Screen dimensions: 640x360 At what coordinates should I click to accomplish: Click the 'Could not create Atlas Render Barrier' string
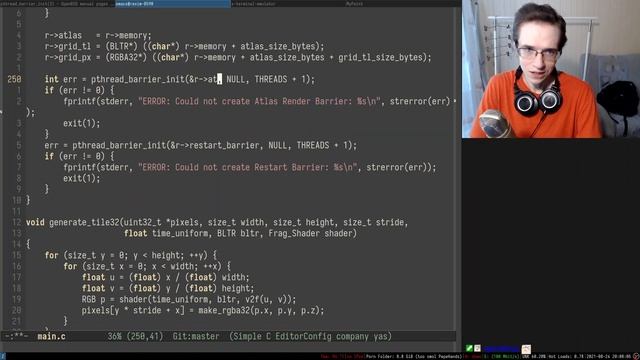(259, 101)
